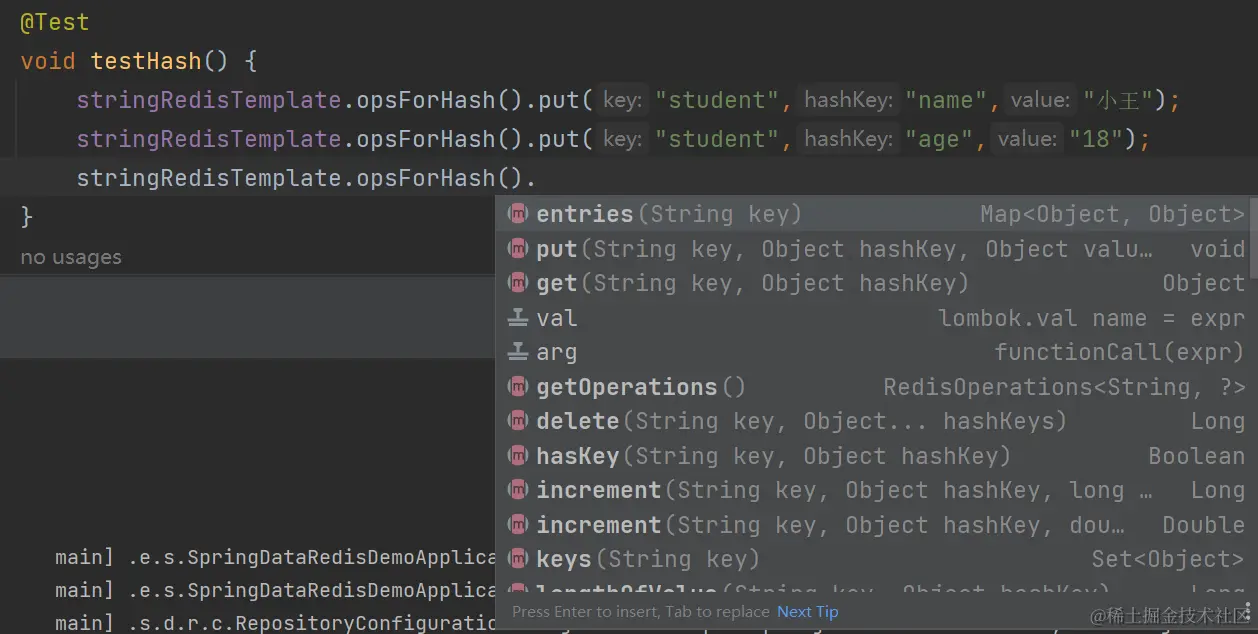The image size is (1258, 634).
Task: Click the no usages inlay hint
Action: (x=71, y=257)
